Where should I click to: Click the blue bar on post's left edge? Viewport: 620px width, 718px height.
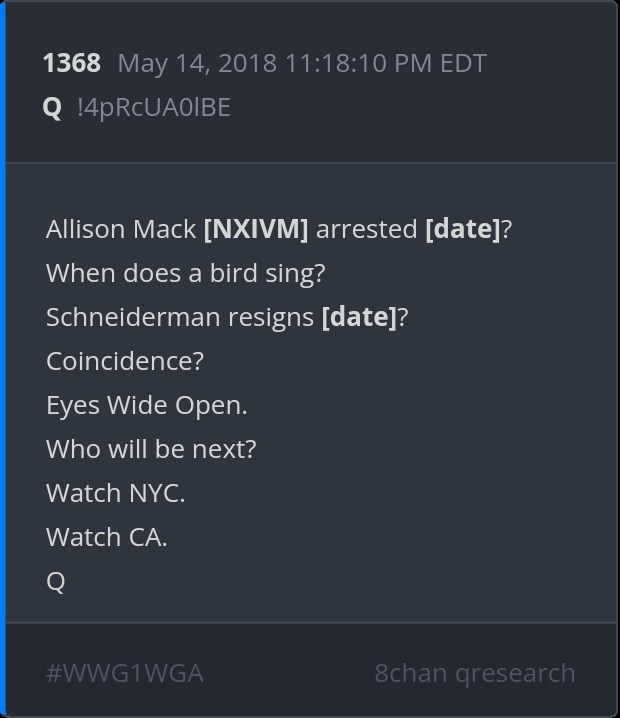pos(3,359)
